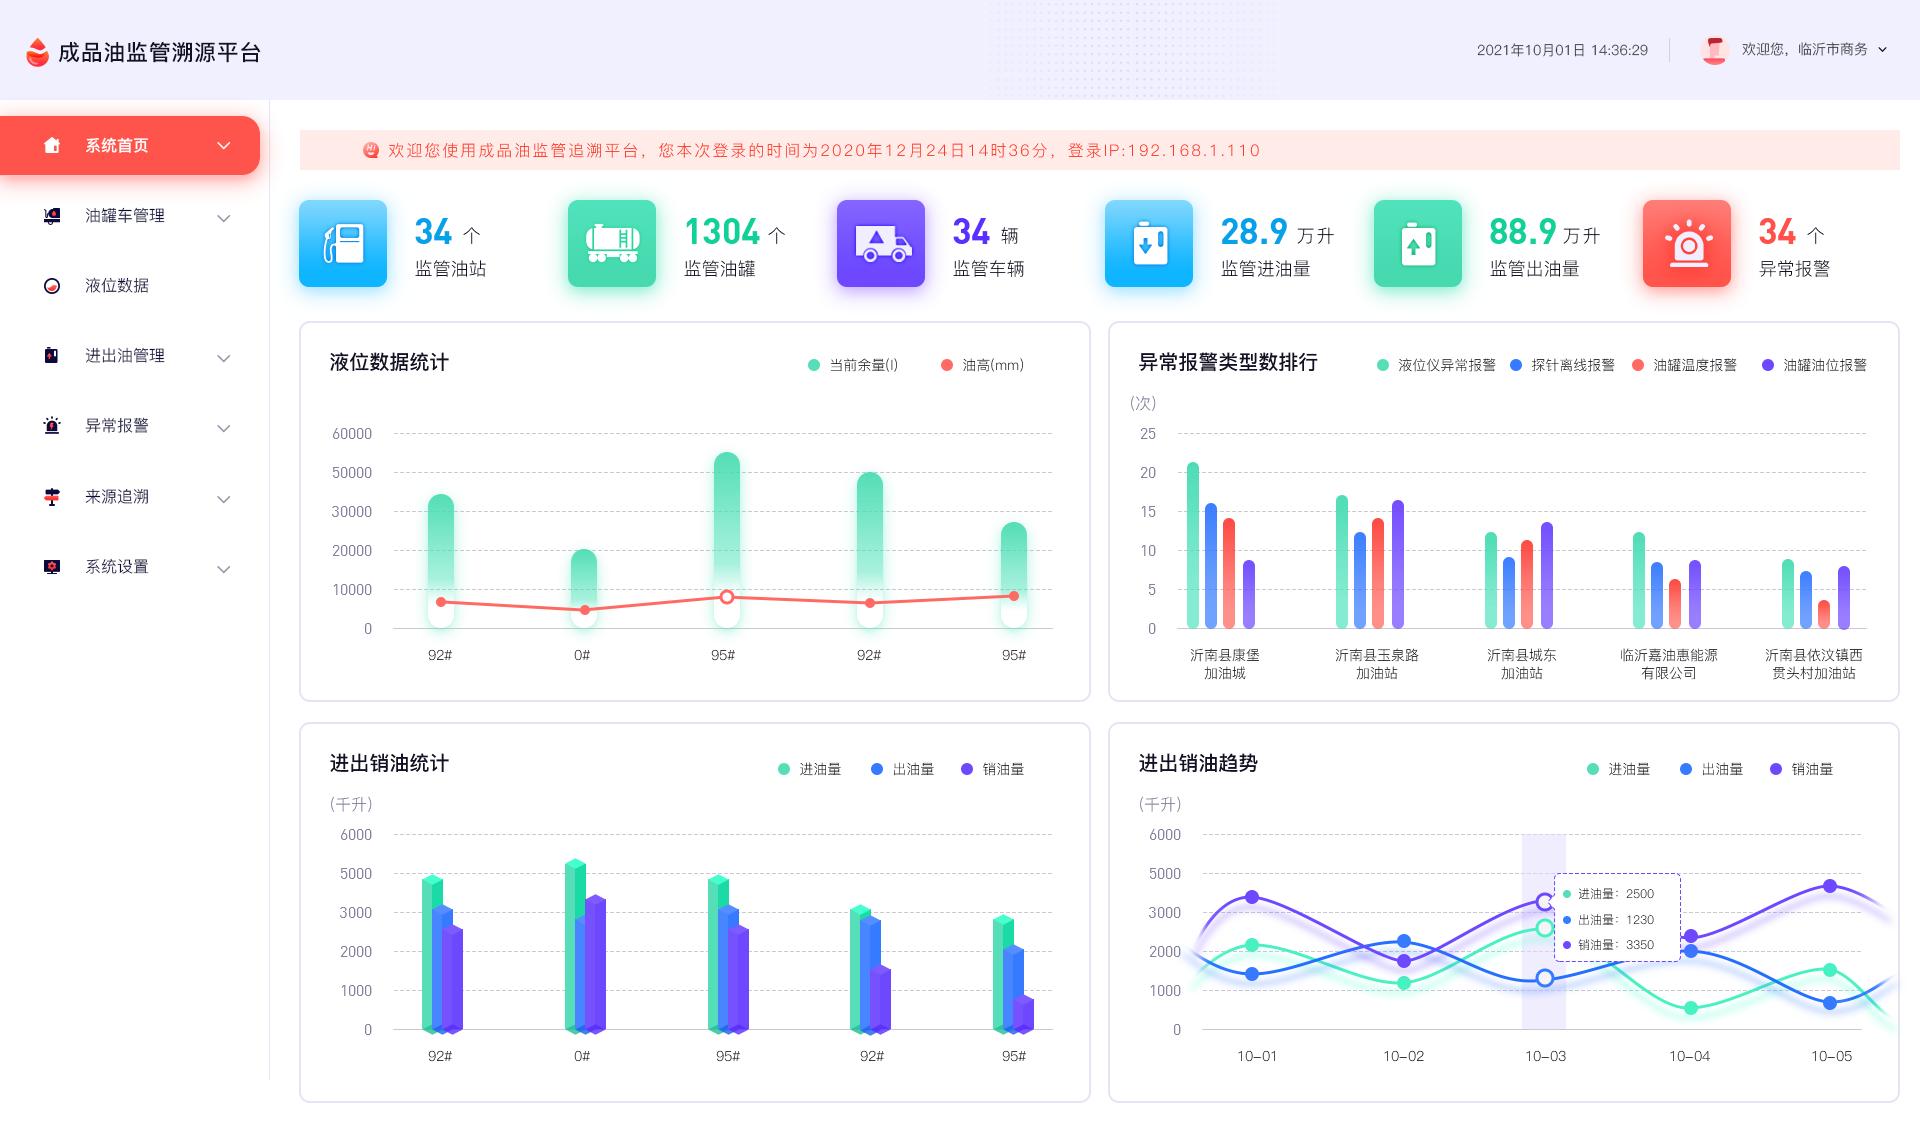
Task: Select the 系统首页 menu item
Action: [x=116, y=146]
